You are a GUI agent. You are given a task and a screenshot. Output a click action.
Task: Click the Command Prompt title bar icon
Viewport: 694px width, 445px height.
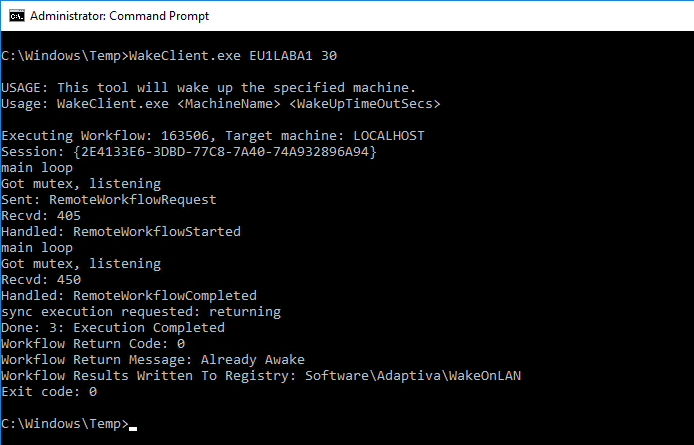click(x=17, y=16)
